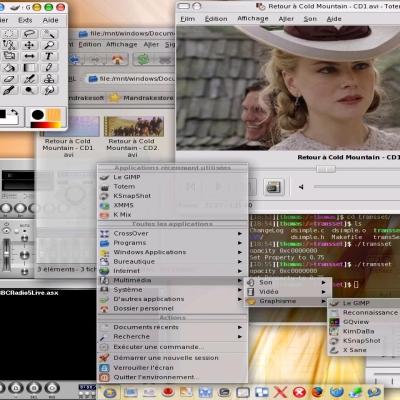Open the Mandrakestore bookmark in Konqueror
Image resolution: width=400 pixels, height=400 pixels.
[142, 98]
